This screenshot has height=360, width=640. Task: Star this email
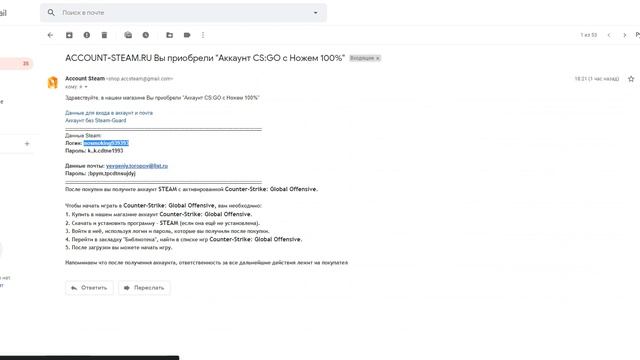(631, 79)
